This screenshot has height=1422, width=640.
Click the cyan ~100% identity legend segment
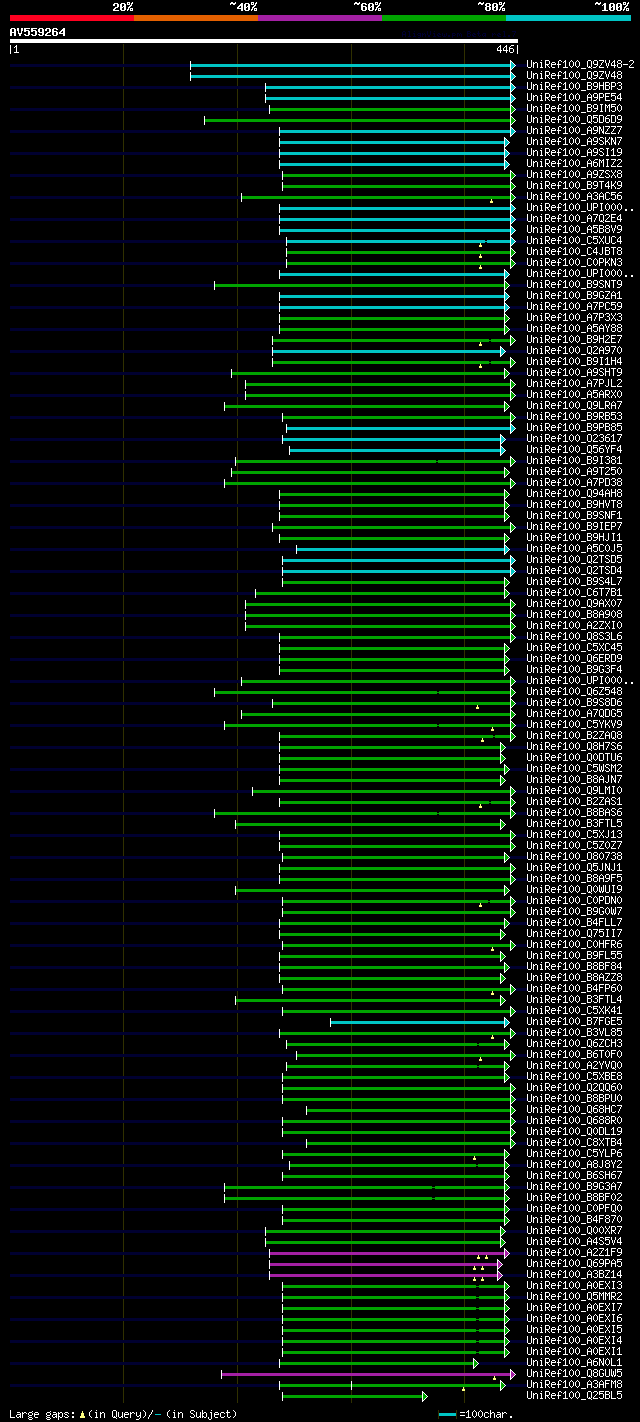568,17
